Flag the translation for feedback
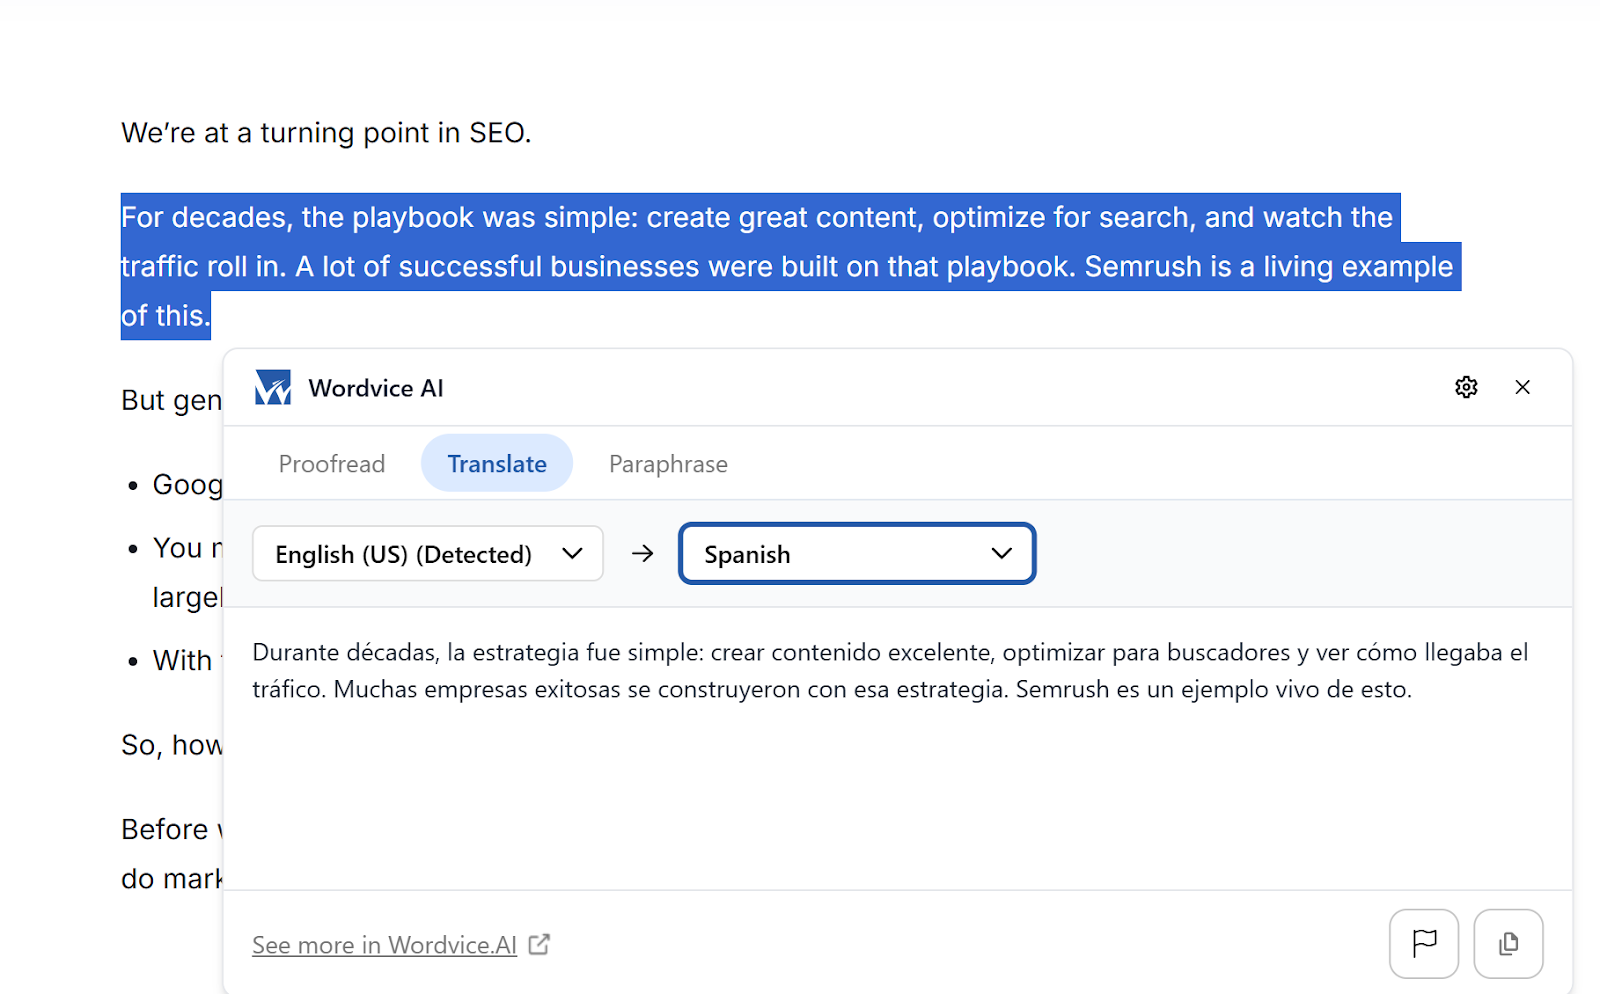The height and width of the screenshot is (994, 1600). (1424, 943)
